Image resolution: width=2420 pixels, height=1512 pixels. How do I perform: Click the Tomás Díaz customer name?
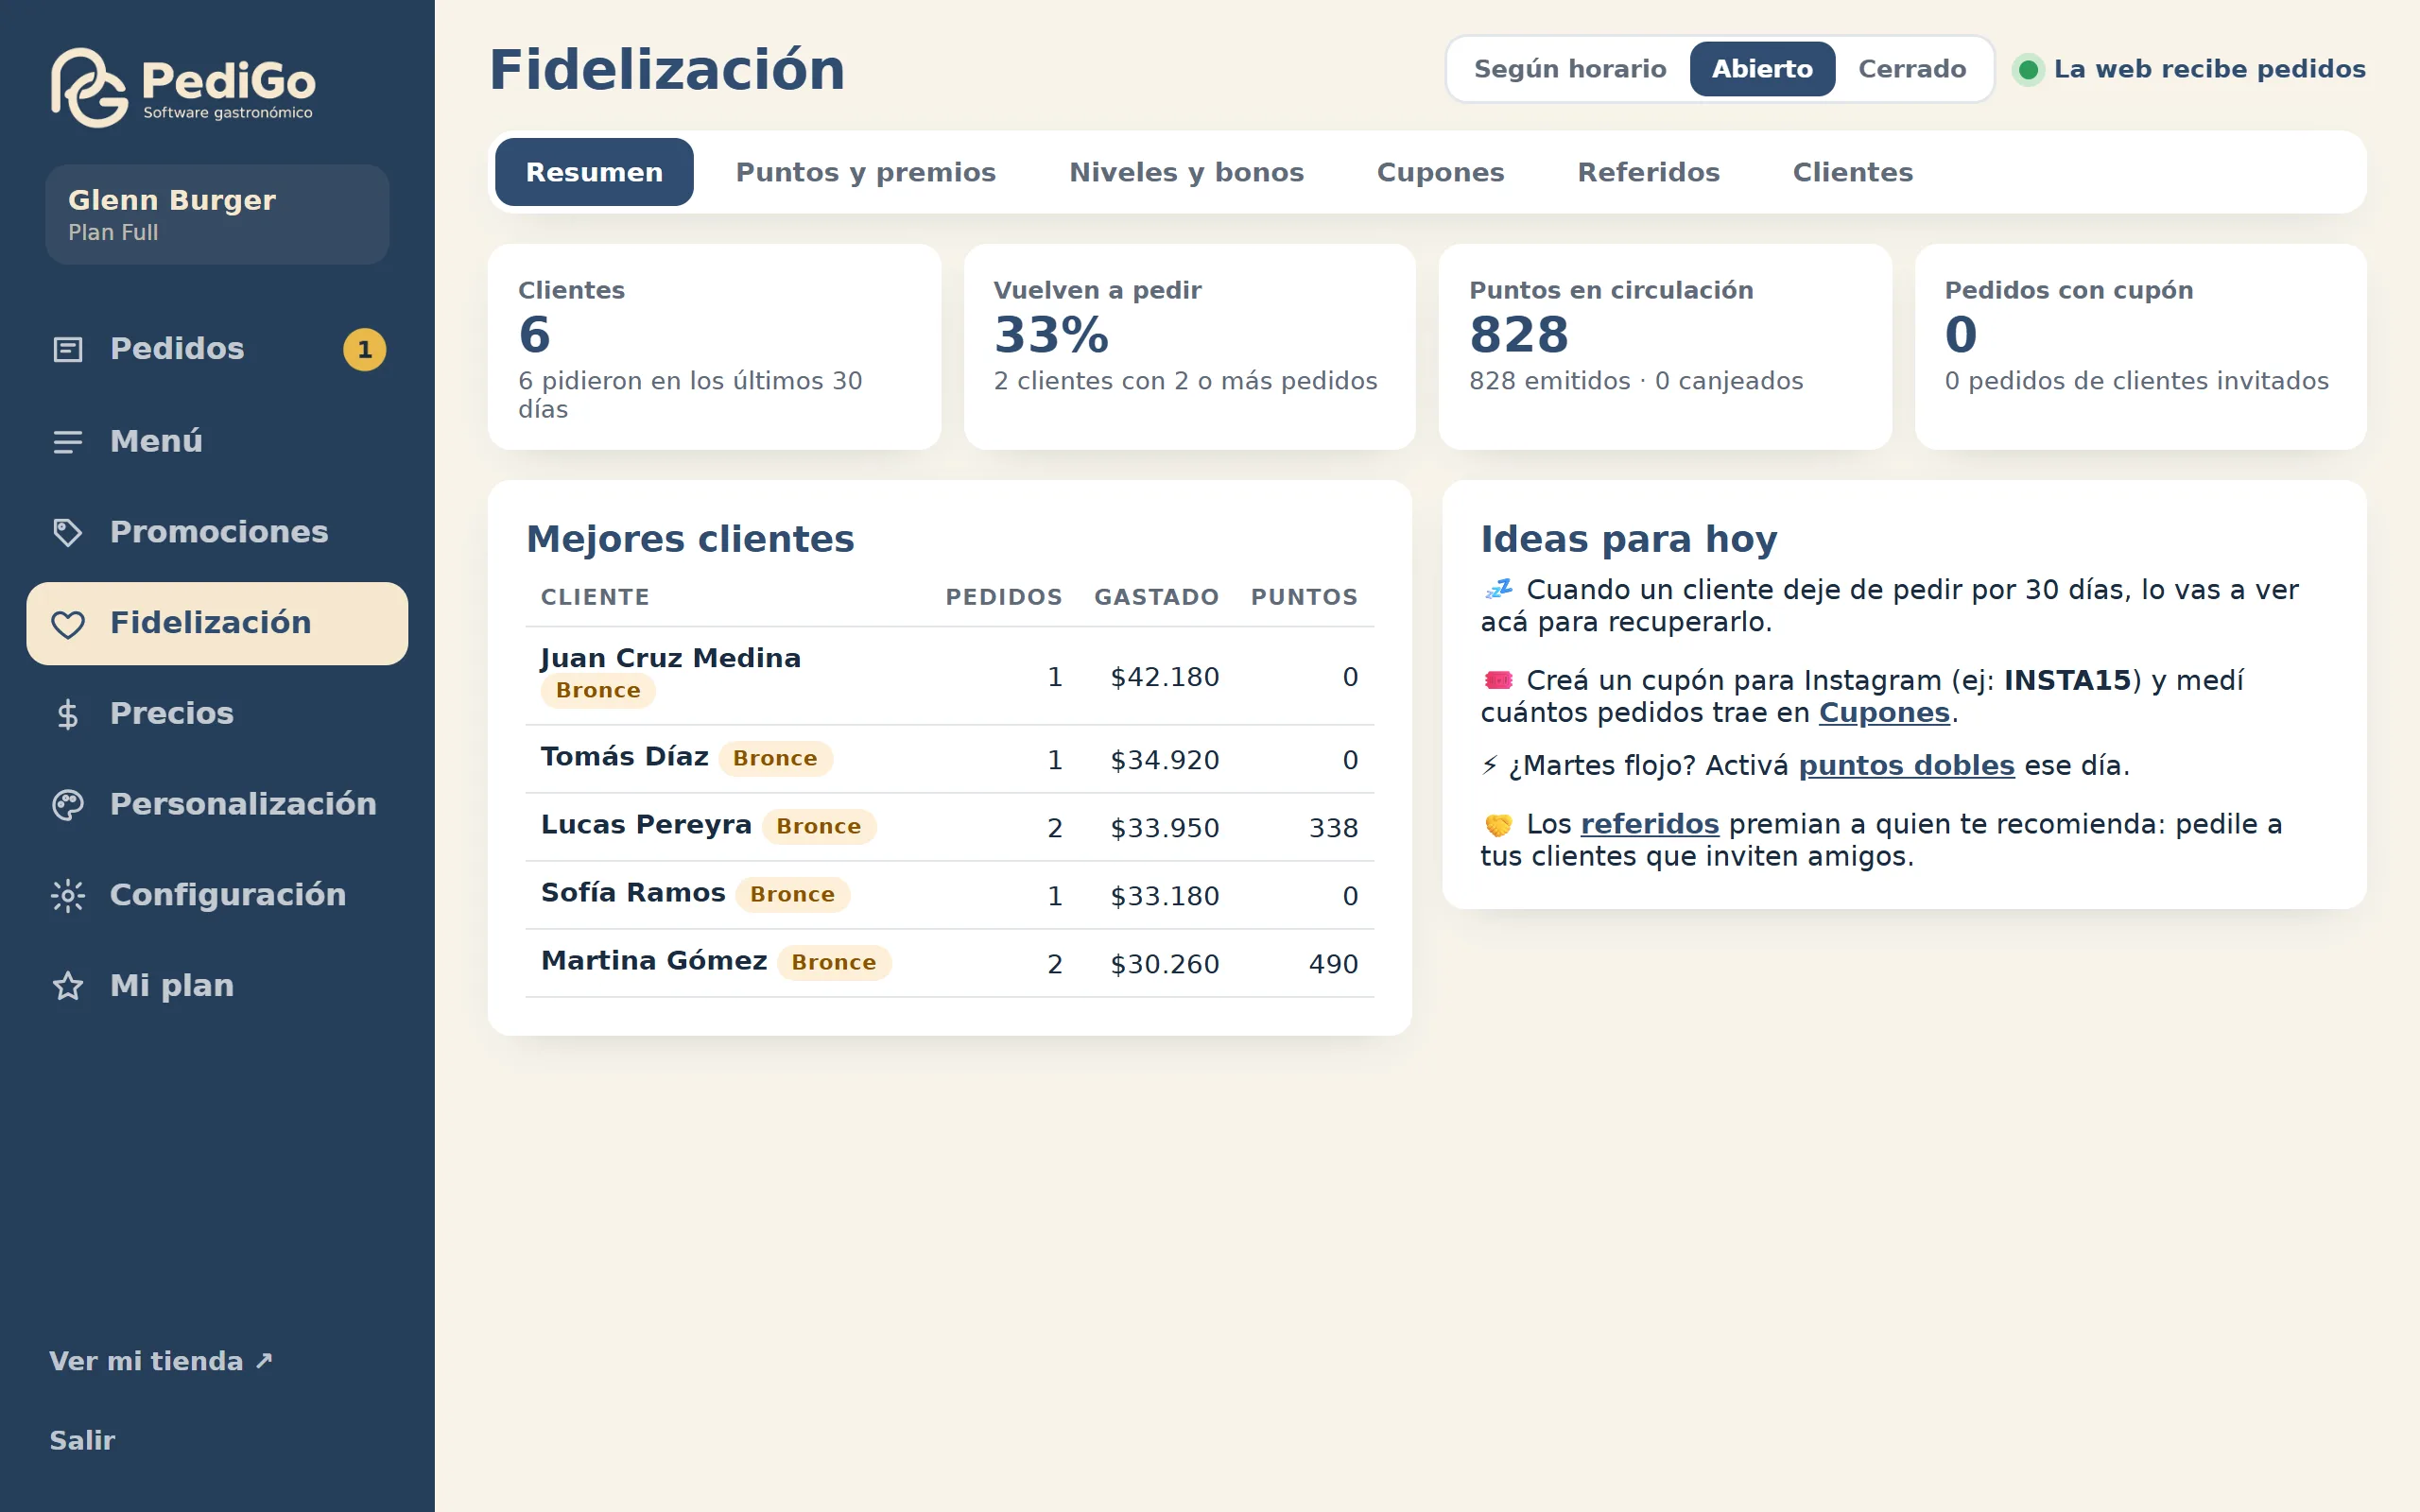[x=624, y=757]
